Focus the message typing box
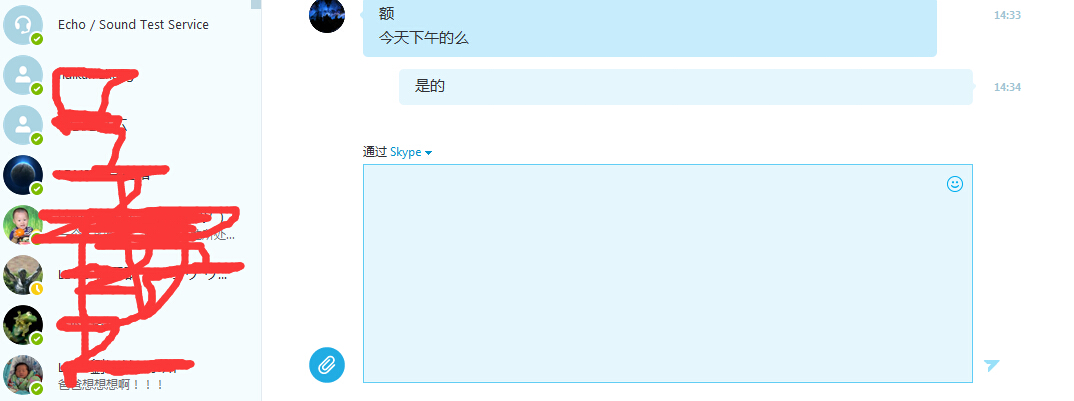 click(x=668, y=274)
